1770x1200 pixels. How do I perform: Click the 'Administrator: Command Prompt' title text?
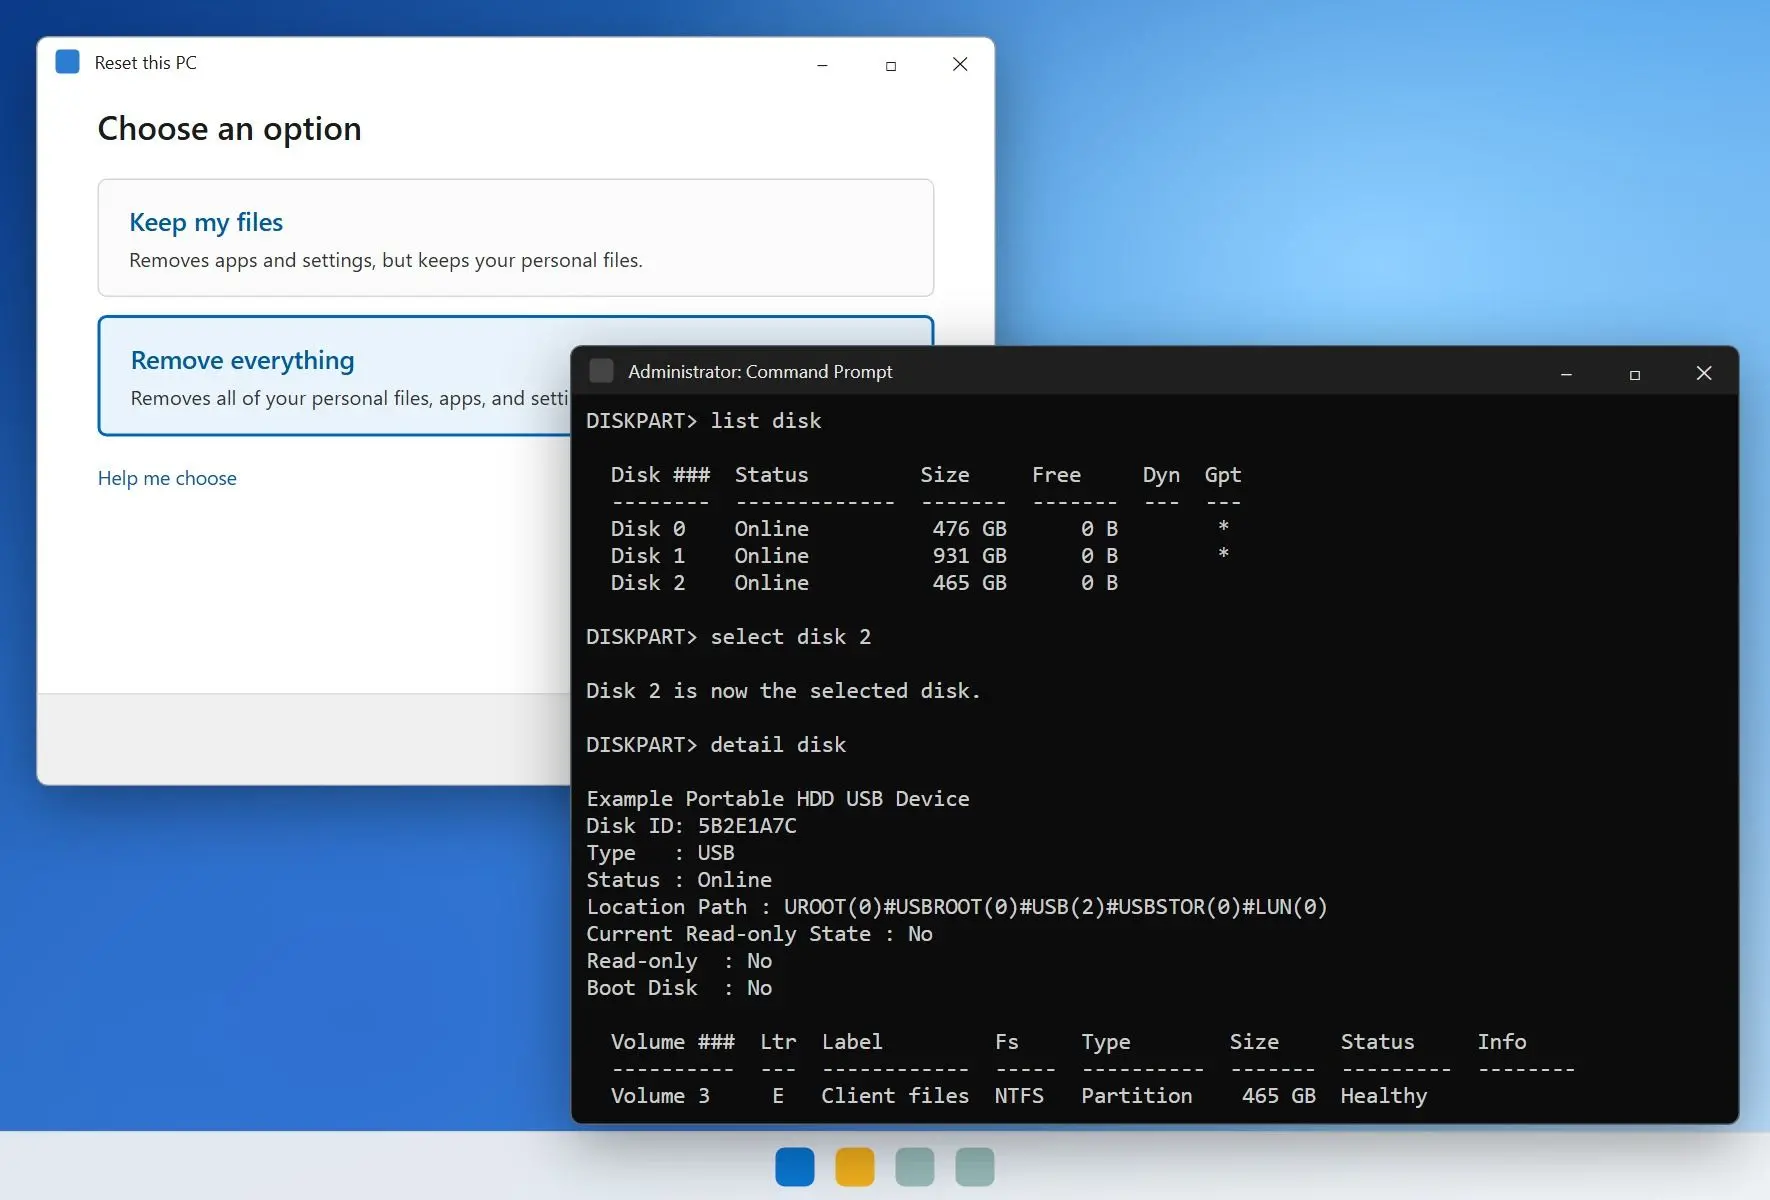point(760,371)
